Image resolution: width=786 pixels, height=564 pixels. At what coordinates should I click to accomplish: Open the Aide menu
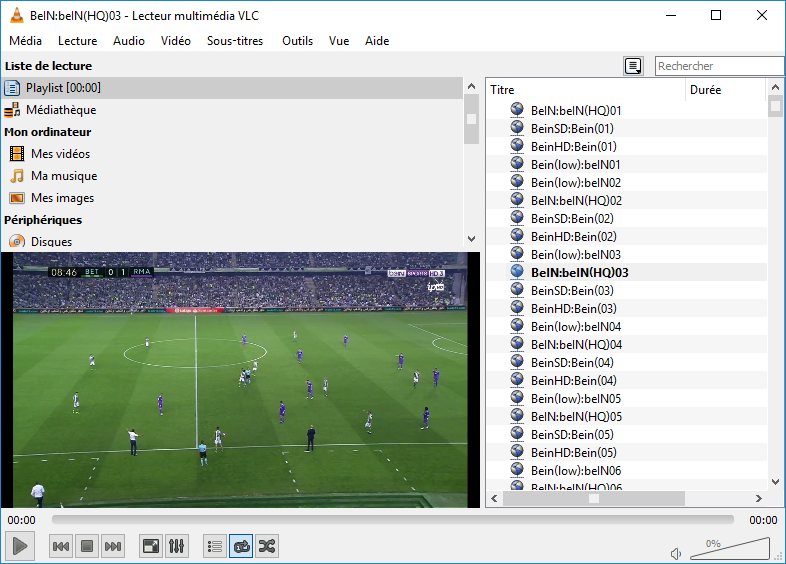point(377,41)
